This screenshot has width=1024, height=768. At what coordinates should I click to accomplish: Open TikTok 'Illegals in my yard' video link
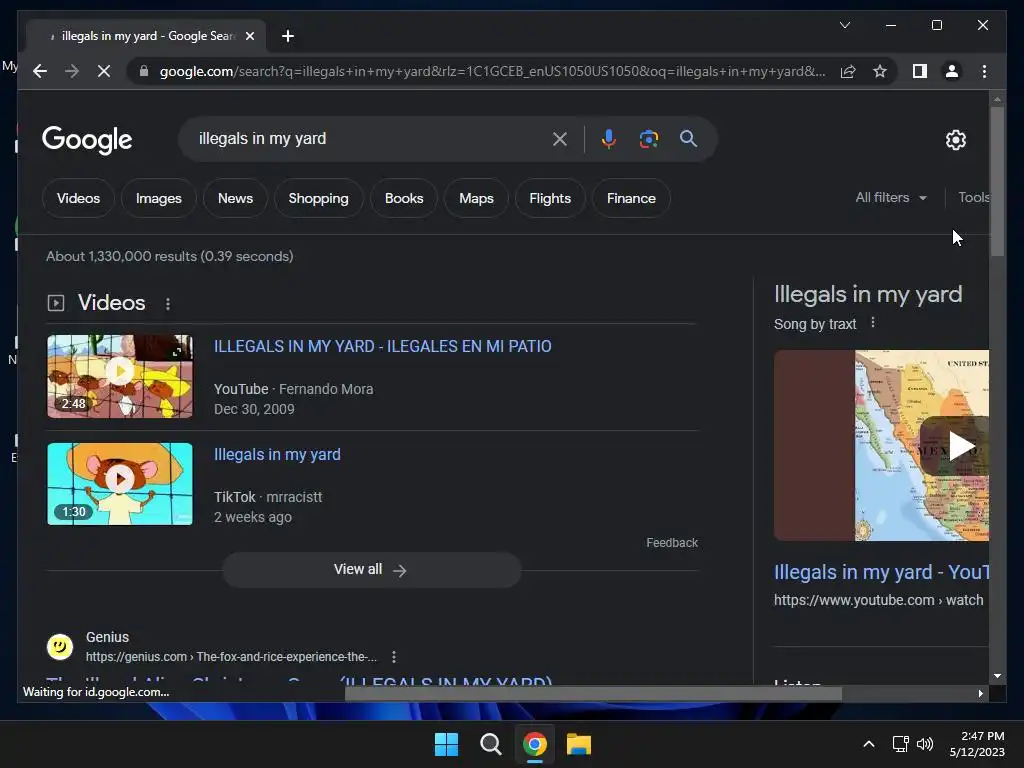[x=277, y=455]
